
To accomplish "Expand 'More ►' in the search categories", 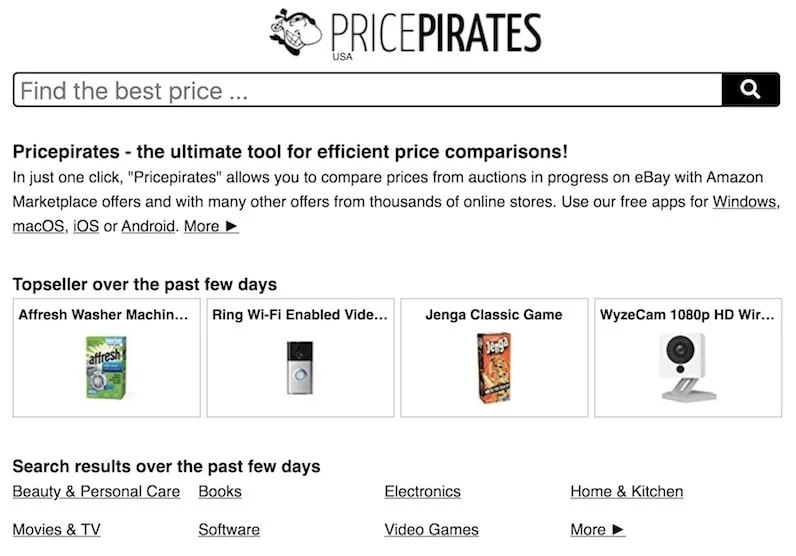I will 597,529.
